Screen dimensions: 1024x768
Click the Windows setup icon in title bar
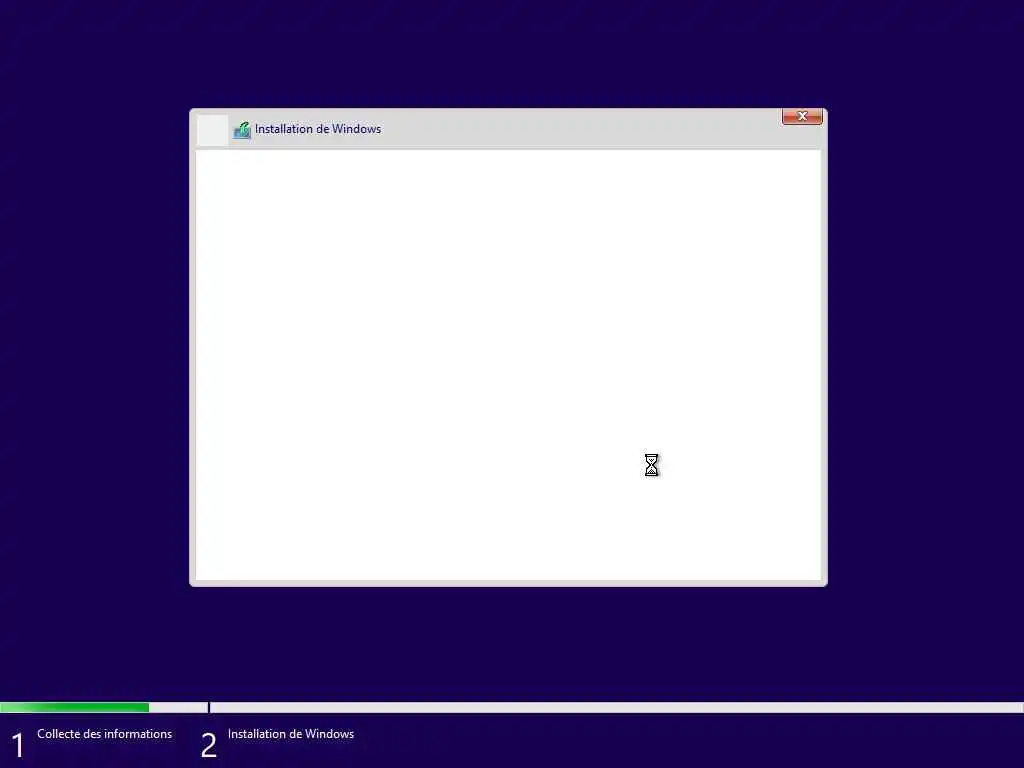pyautogui.click(x=242, y=130)
